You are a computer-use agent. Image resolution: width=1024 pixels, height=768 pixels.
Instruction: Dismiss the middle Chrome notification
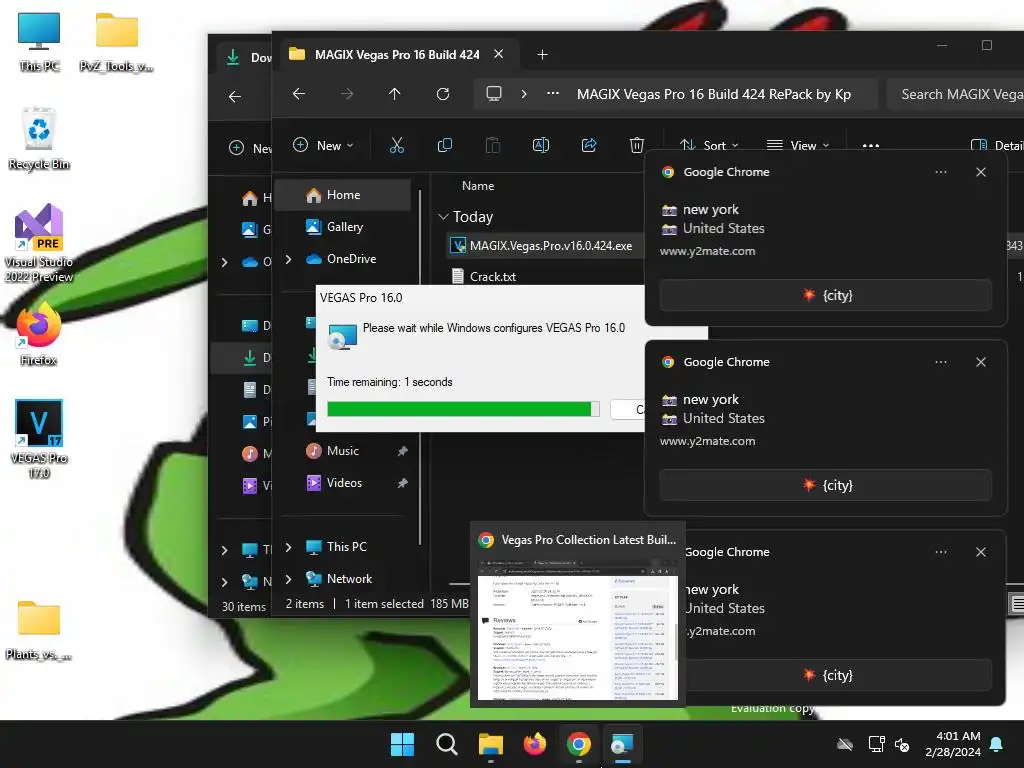[x=981, y=362]
